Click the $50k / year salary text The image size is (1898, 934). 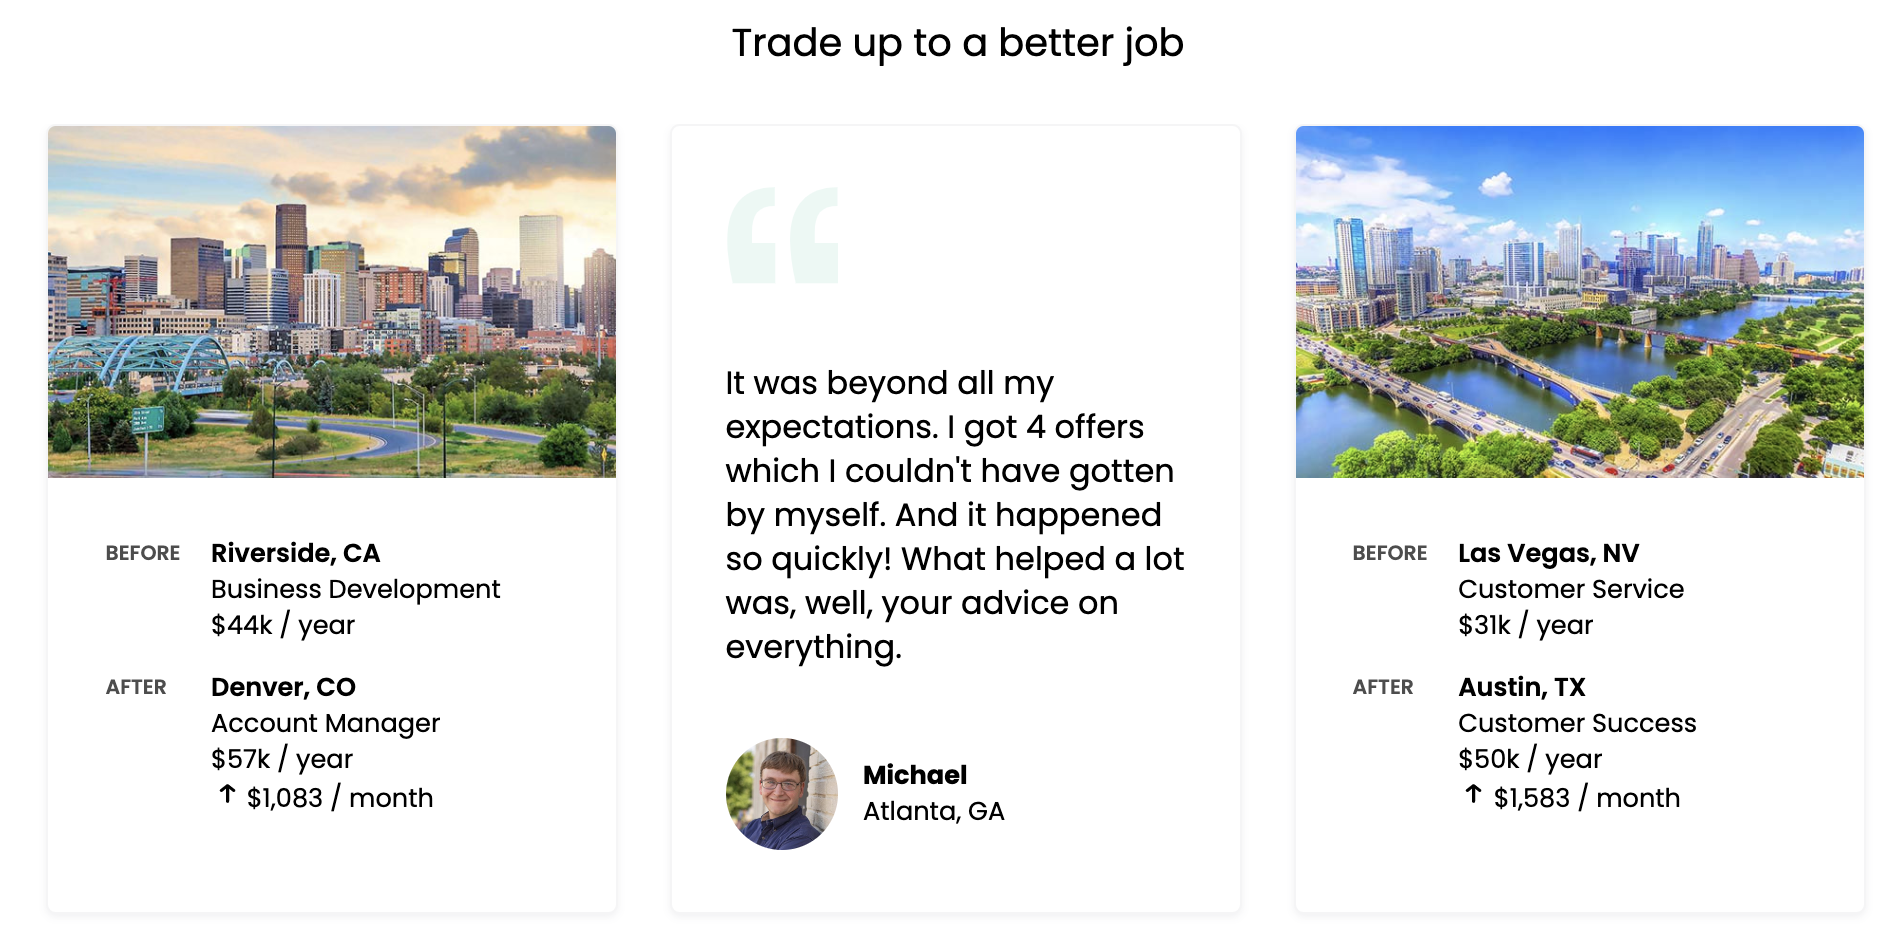[x=1529, y=759]
